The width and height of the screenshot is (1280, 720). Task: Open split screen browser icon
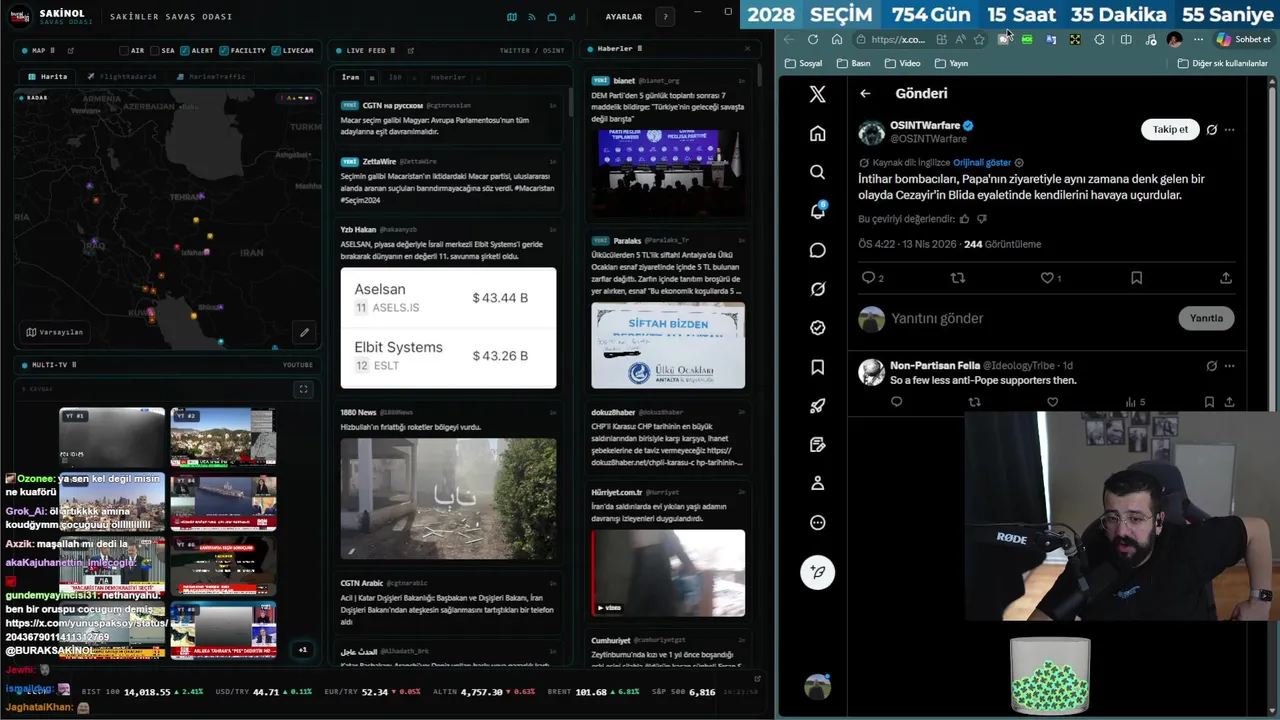coord(1126,39)
